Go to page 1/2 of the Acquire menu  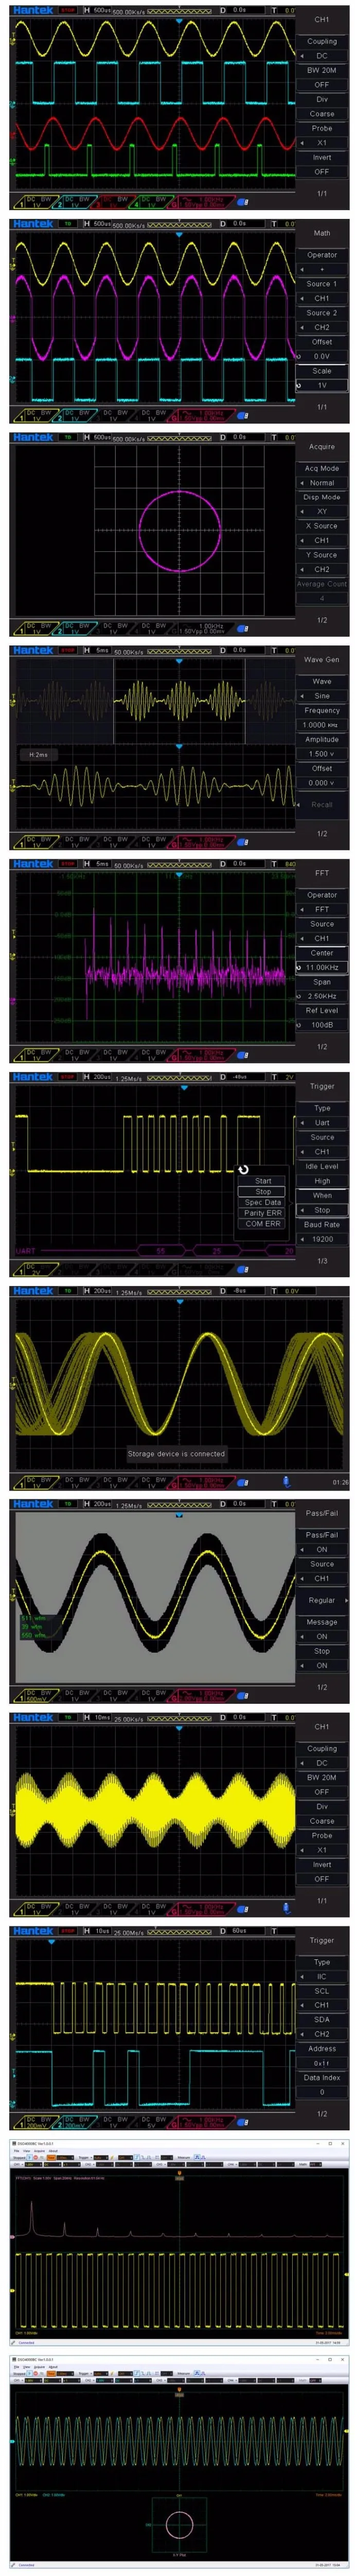[322, 620]
